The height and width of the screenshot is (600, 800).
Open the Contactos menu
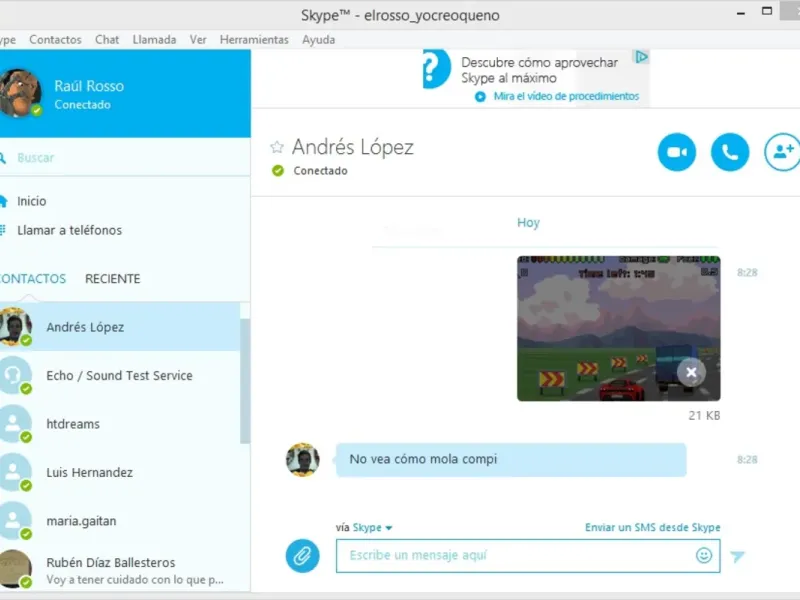coord(55,39)
